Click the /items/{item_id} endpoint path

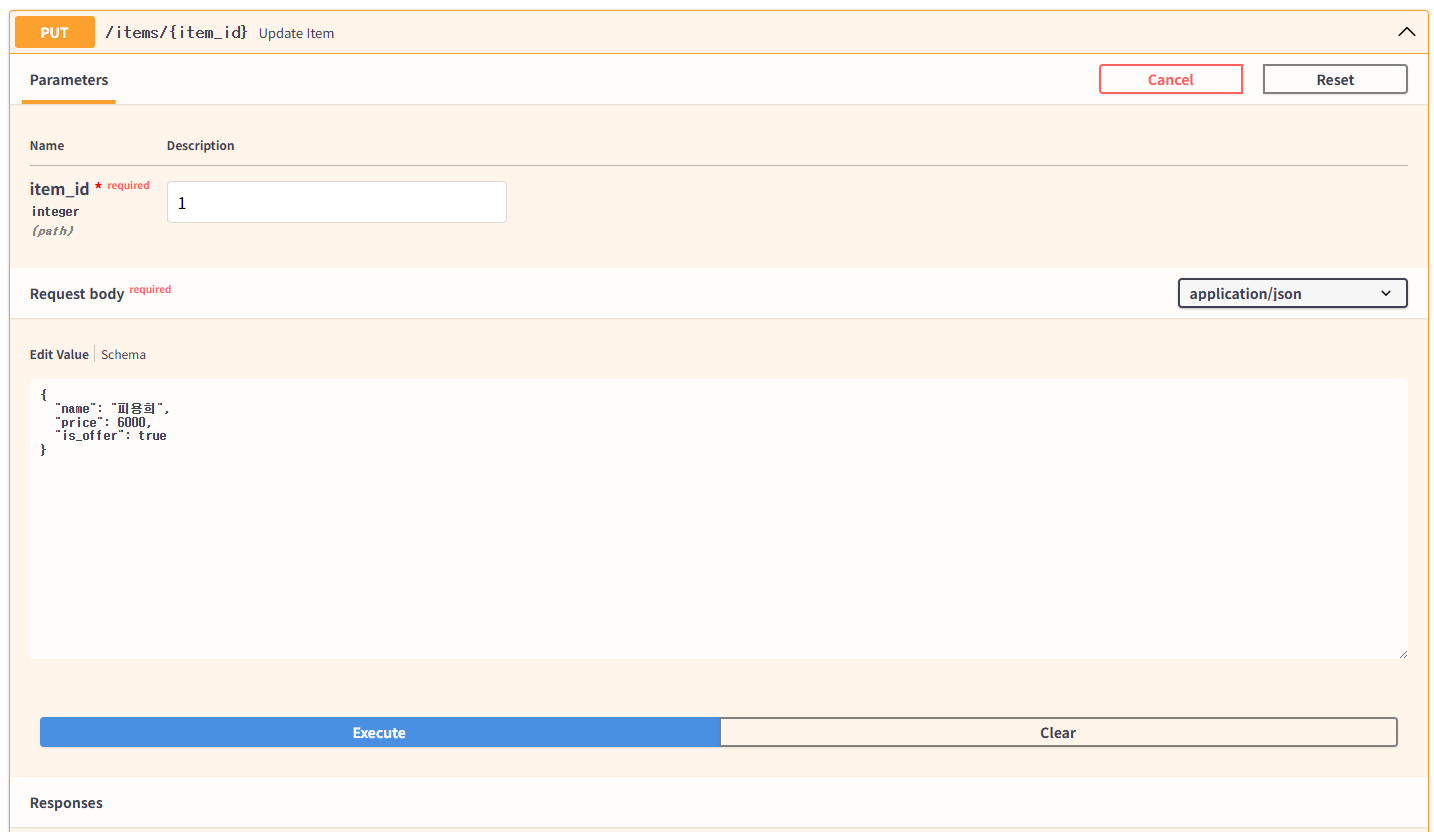(176, 32)
